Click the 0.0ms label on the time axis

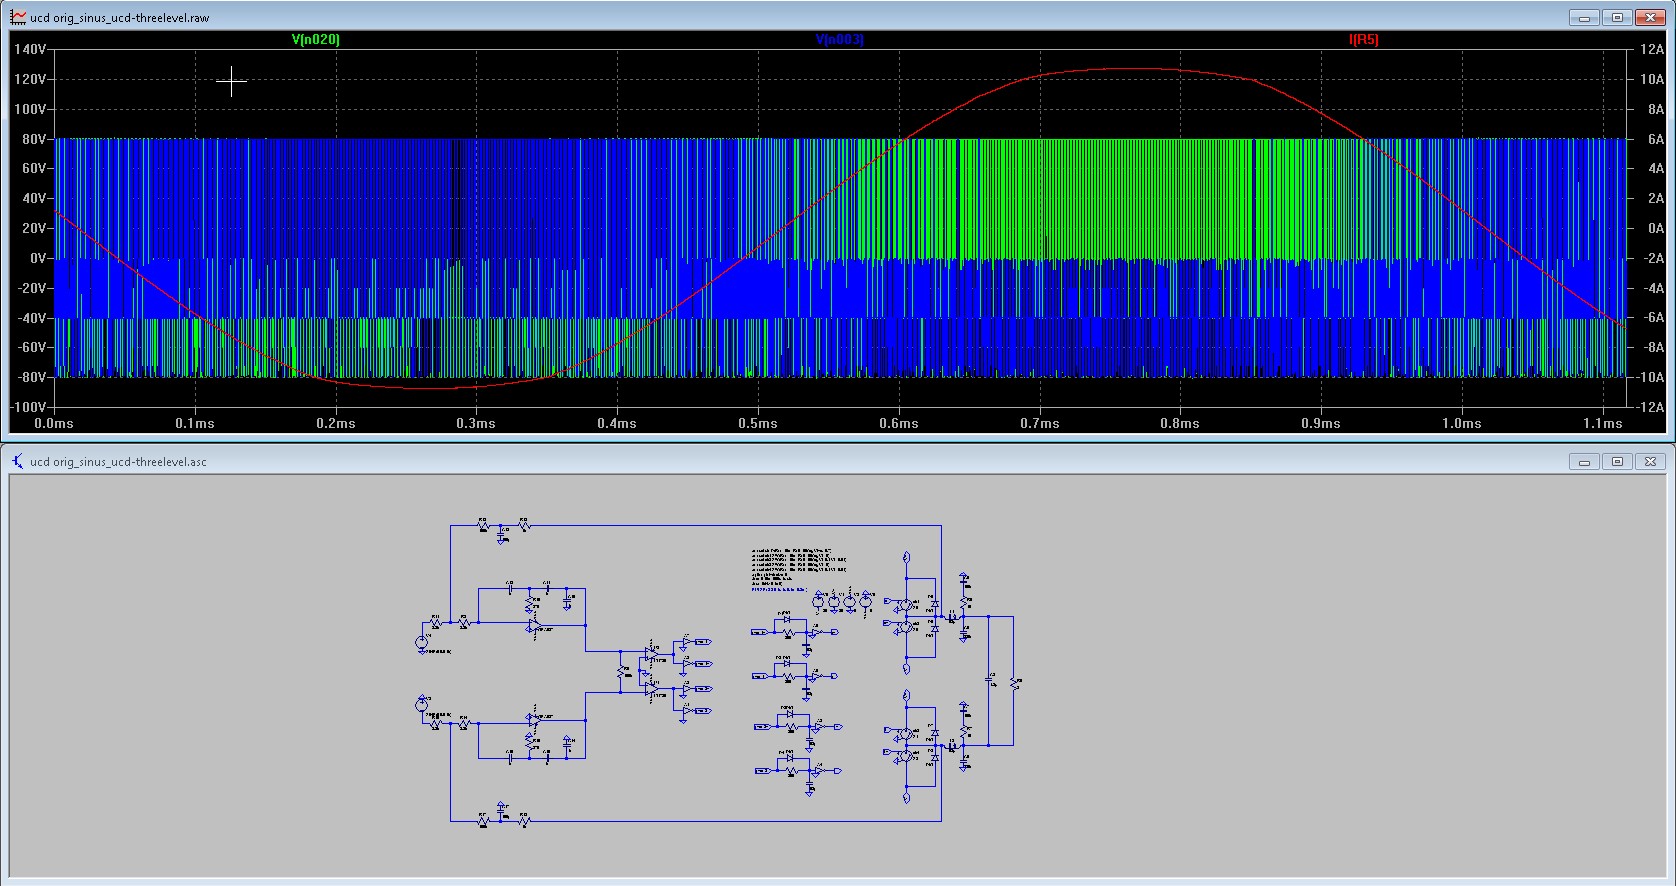pyautogui.click(x=54, y=423)
